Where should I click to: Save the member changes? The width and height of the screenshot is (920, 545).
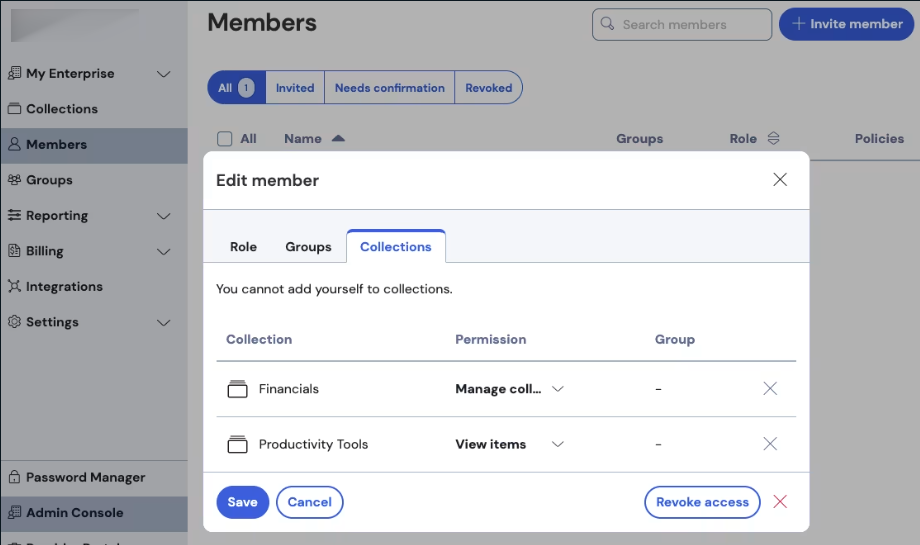pyautogui.click(x=242, y=502)
